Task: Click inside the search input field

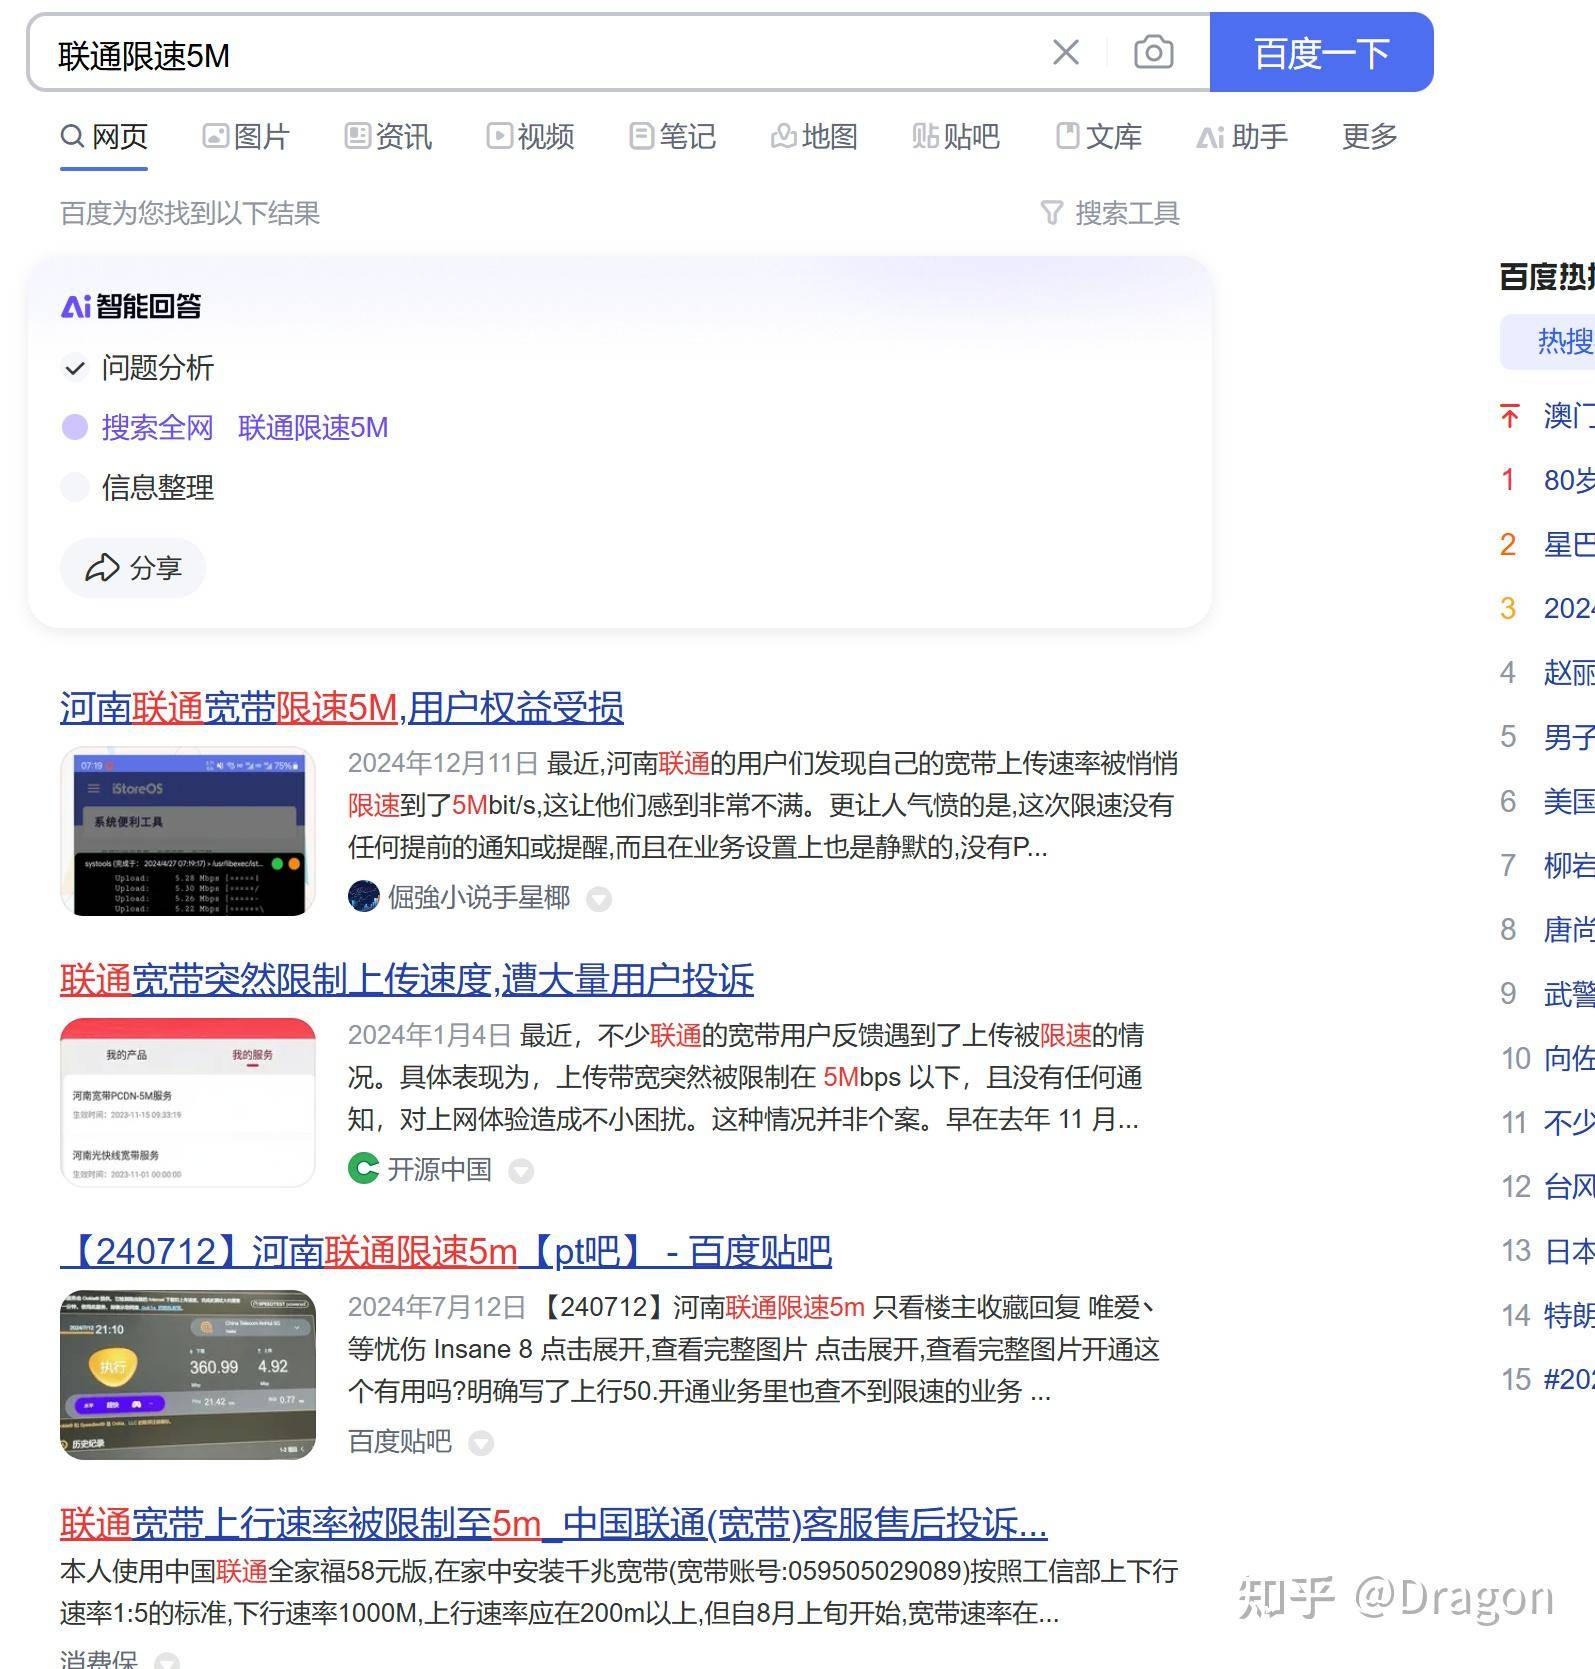Action: 540,54
